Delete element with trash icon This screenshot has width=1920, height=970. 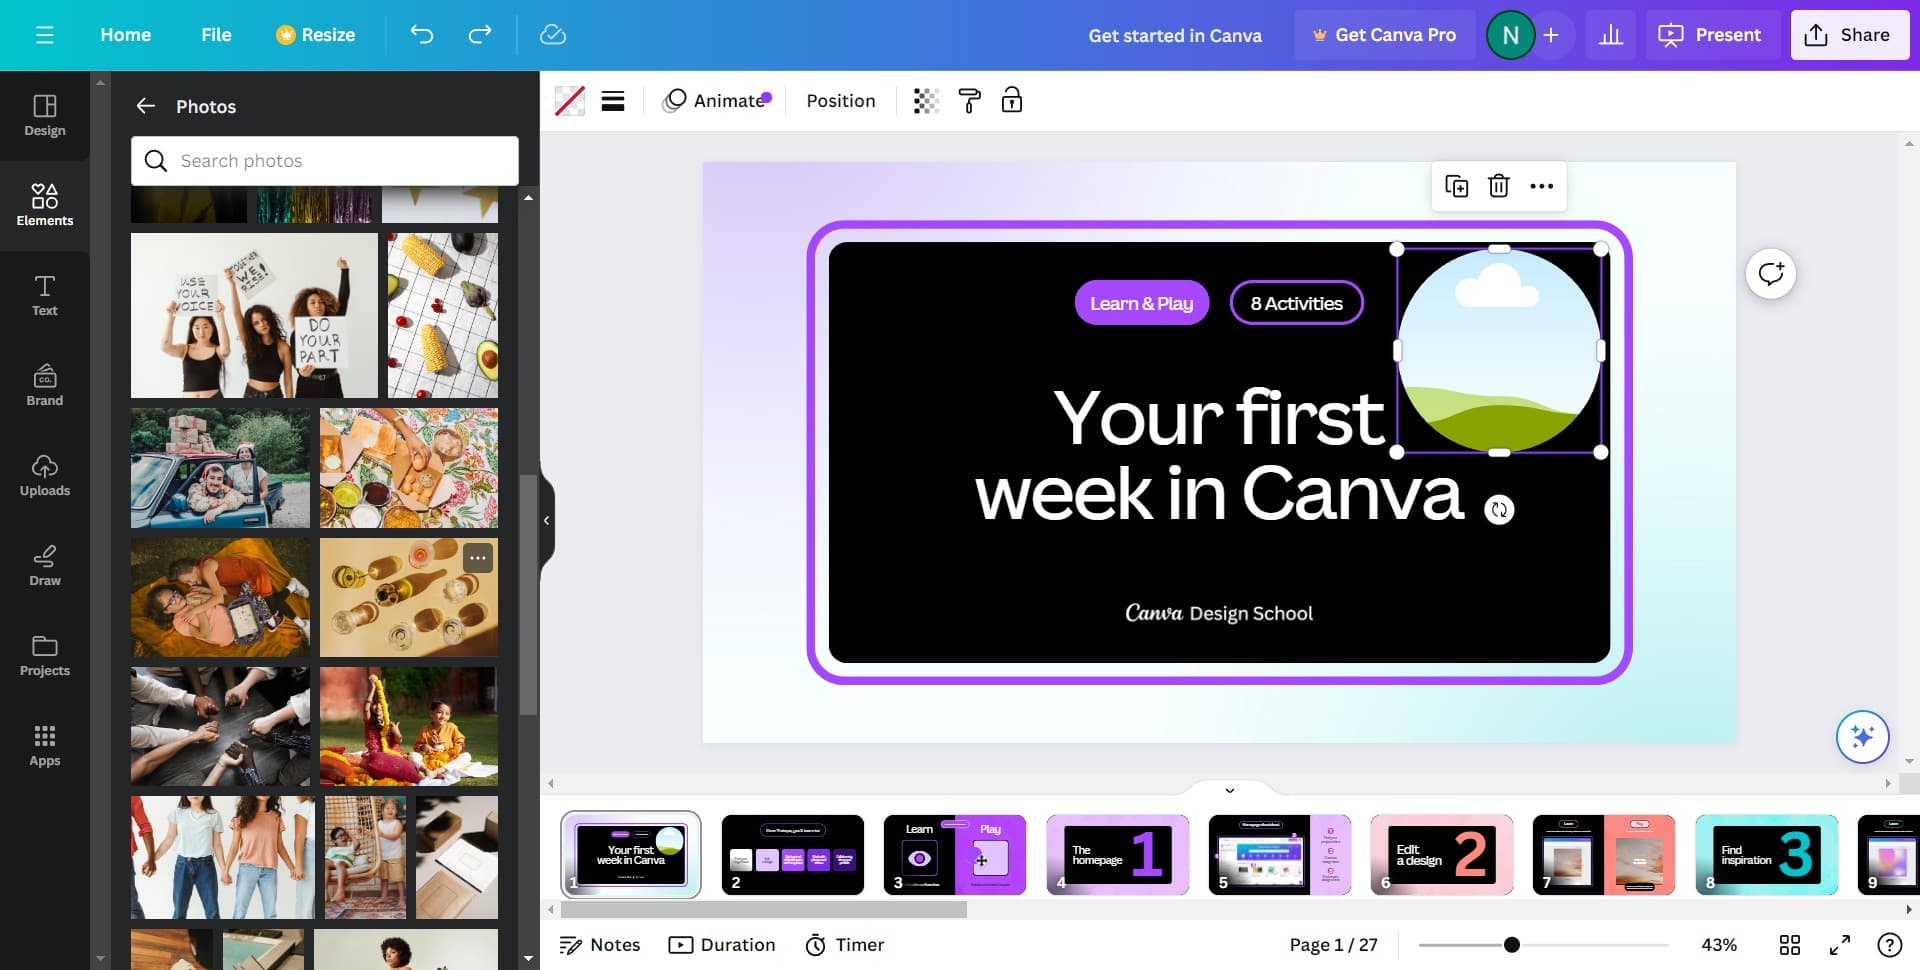(x=1498, y=186)
